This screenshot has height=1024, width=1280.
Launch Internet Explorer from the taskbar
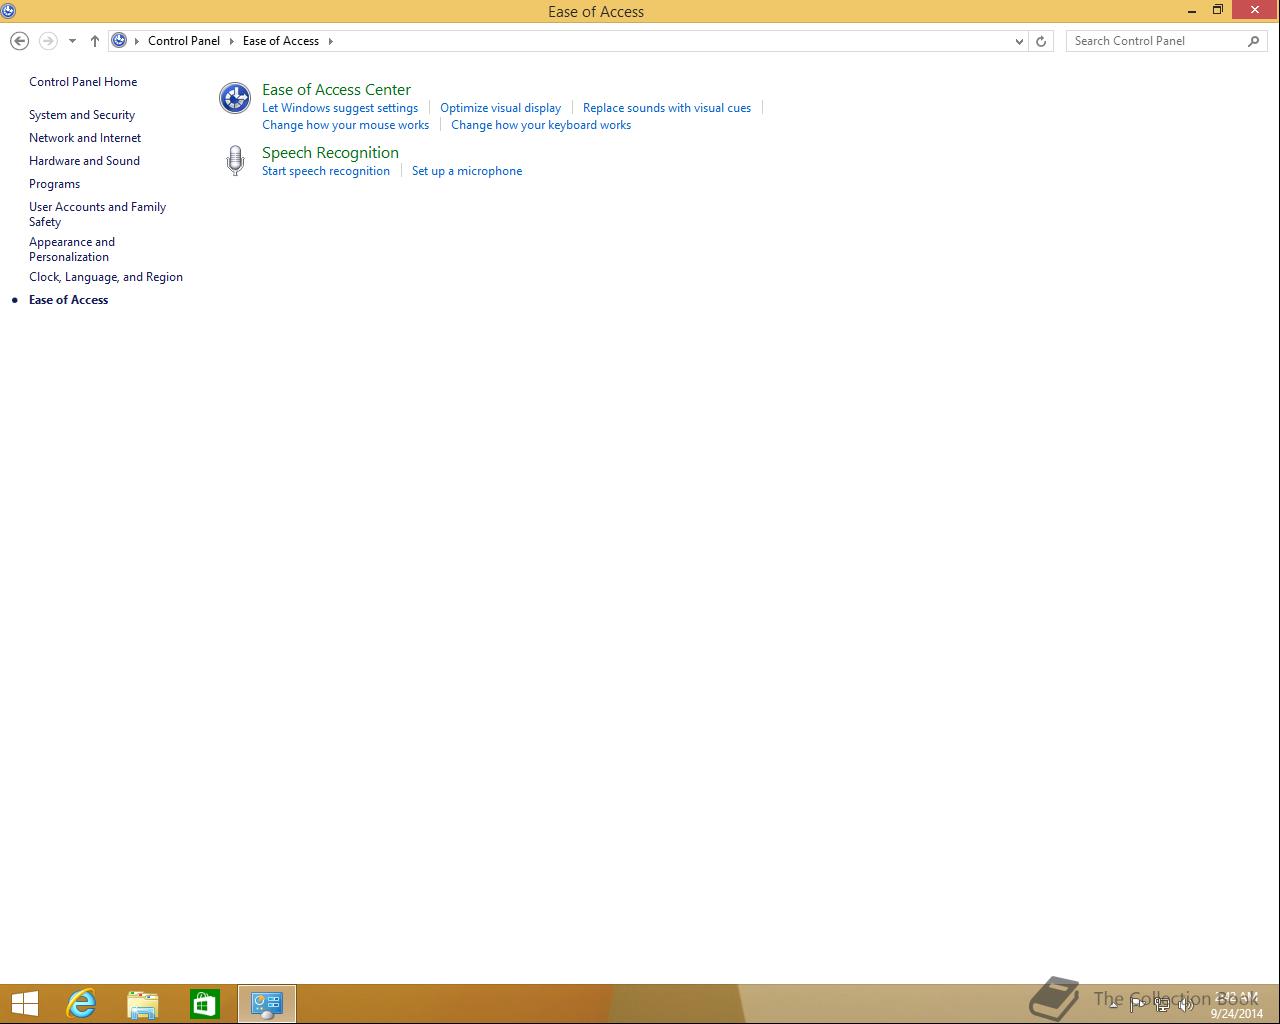pos(81,1004)
